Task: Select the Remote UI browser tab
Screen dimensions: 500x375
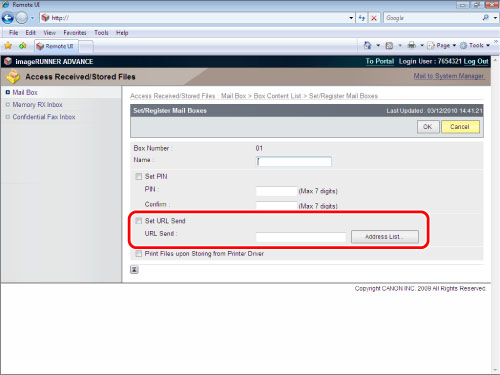Action: point(56,46)
